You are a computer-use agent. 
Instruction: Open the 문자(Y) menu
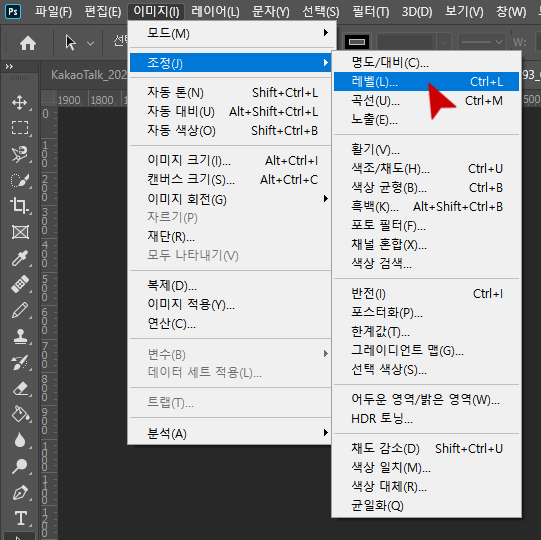271,12
